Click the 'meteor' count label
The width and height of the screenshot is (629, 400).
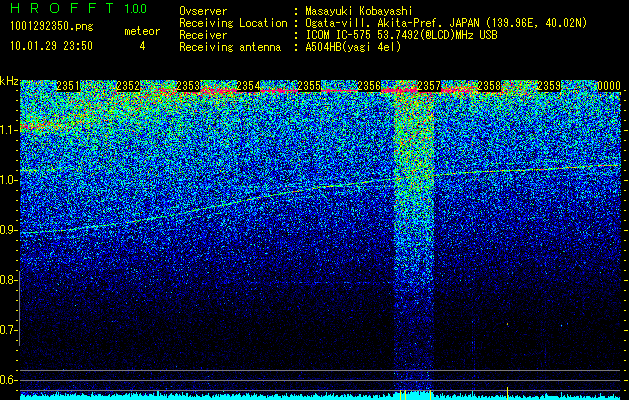click(142, 31)
